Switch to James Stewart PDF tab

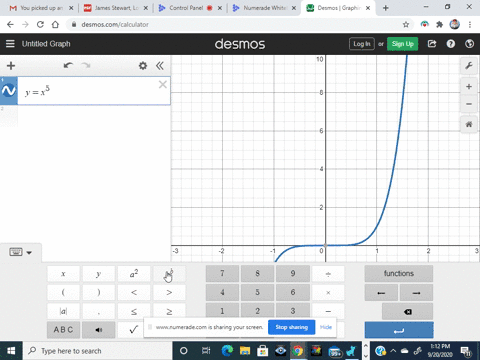[116, 8]
